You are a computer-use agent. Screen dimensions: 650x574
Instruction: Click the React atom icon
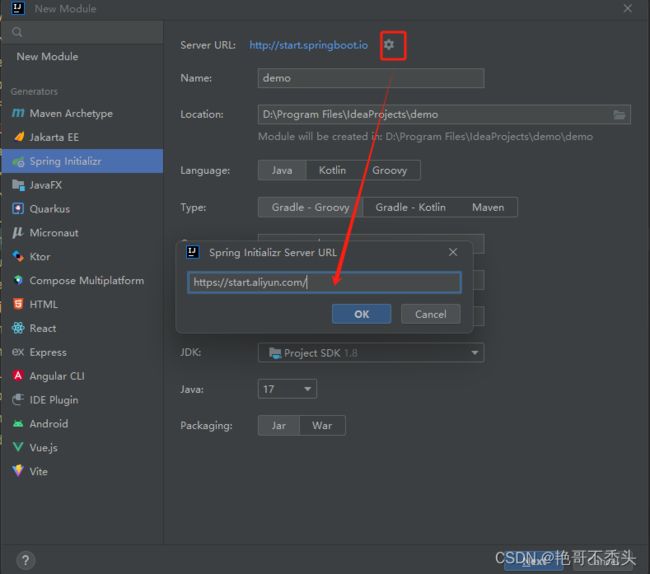18,328
